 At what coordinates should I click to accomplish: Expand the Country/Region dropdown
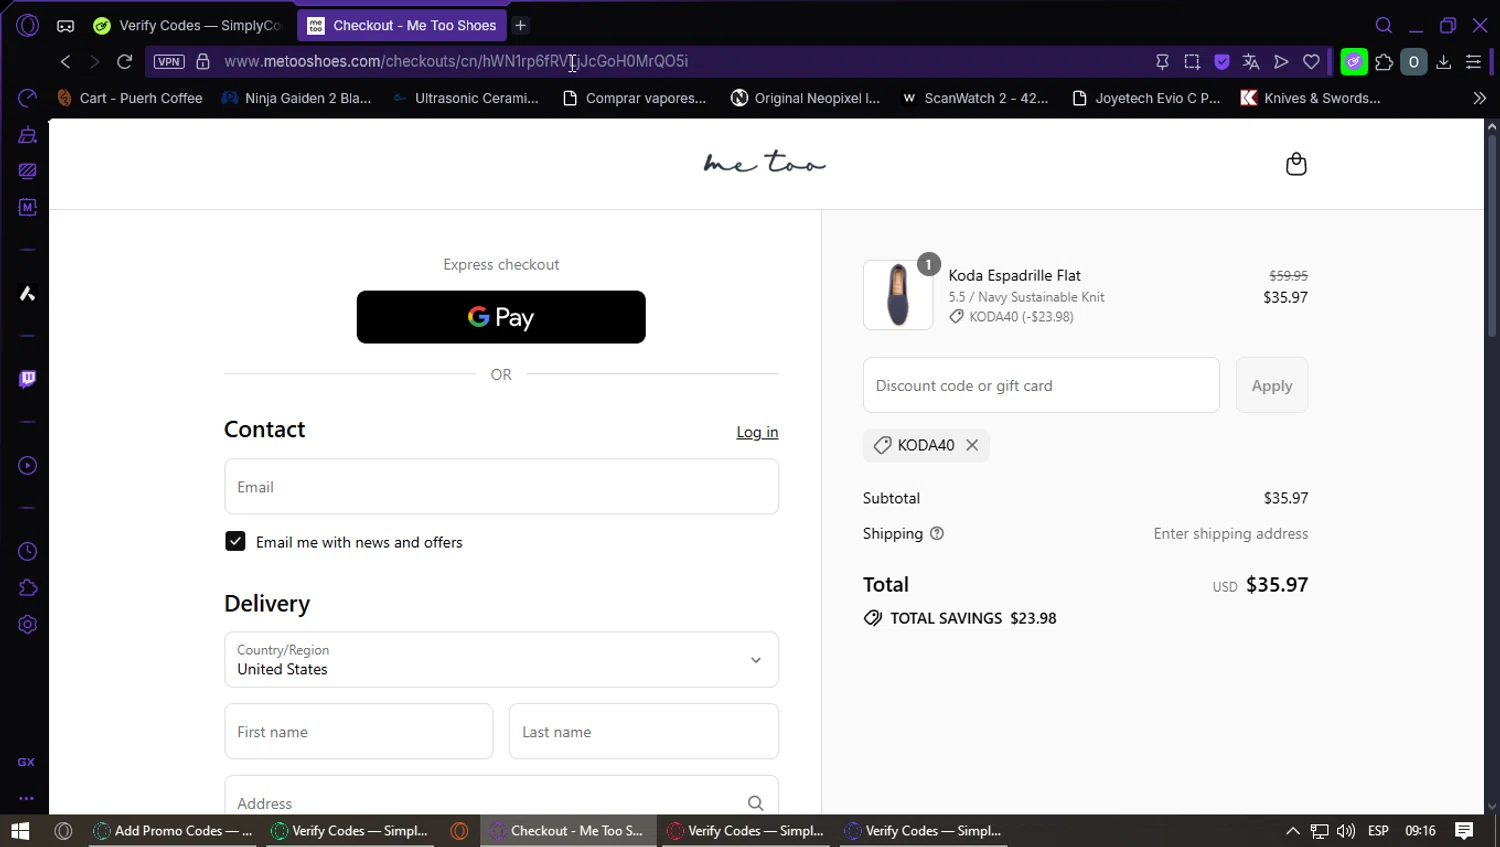coord(501,660)
